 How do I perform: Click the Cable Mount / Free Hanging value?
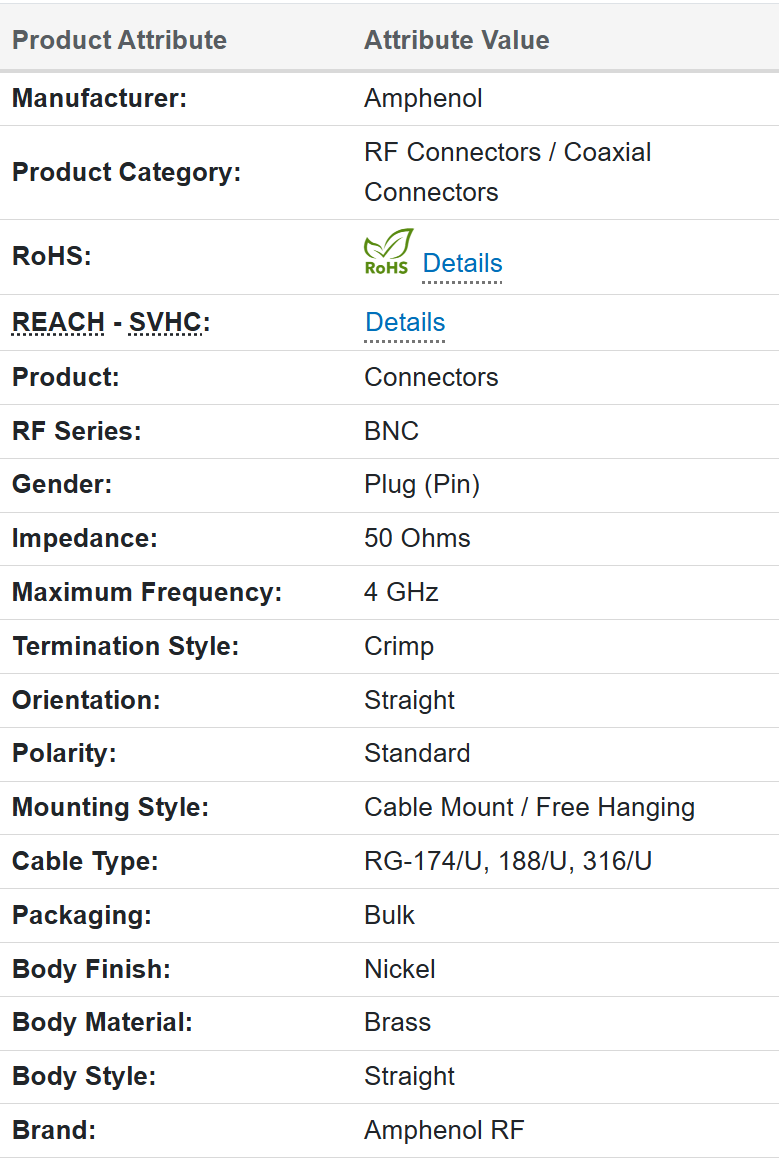(x=529, y=807)
